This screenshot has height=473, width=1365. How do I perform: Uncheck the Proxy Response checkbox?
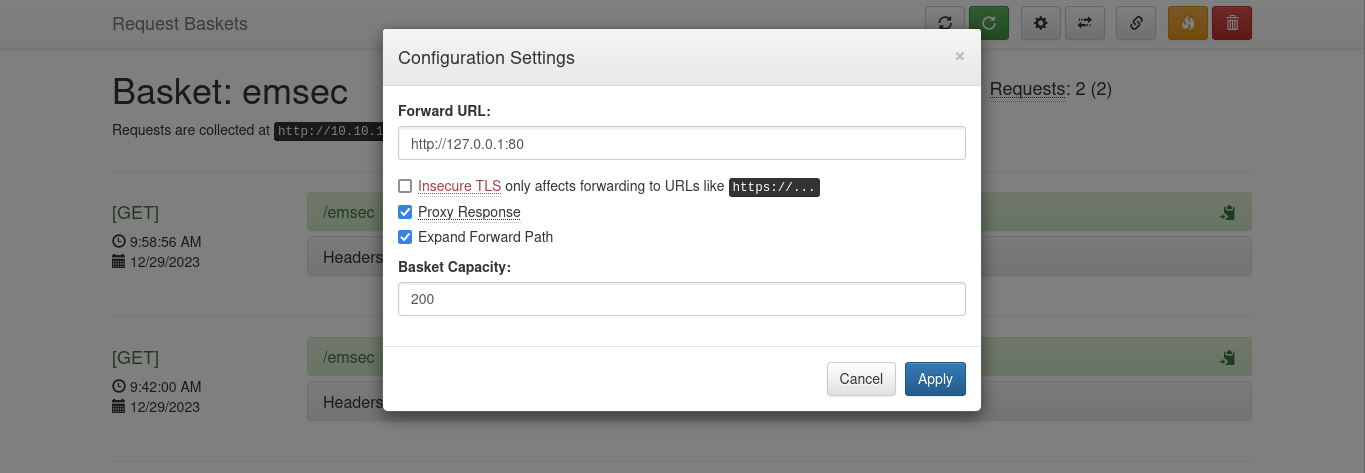(x=405, y=212)
